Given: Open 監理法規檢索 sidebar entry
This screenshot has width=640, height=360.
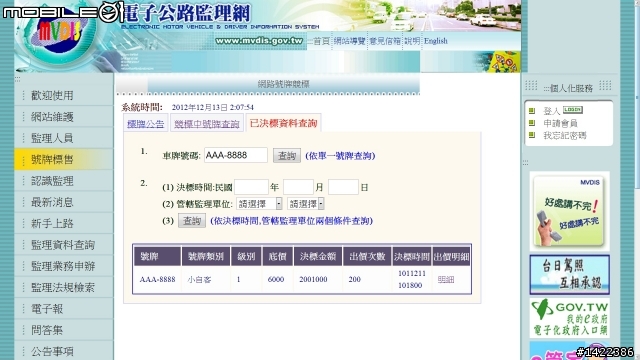Looking at the screenshot, I should click(63, 287).
